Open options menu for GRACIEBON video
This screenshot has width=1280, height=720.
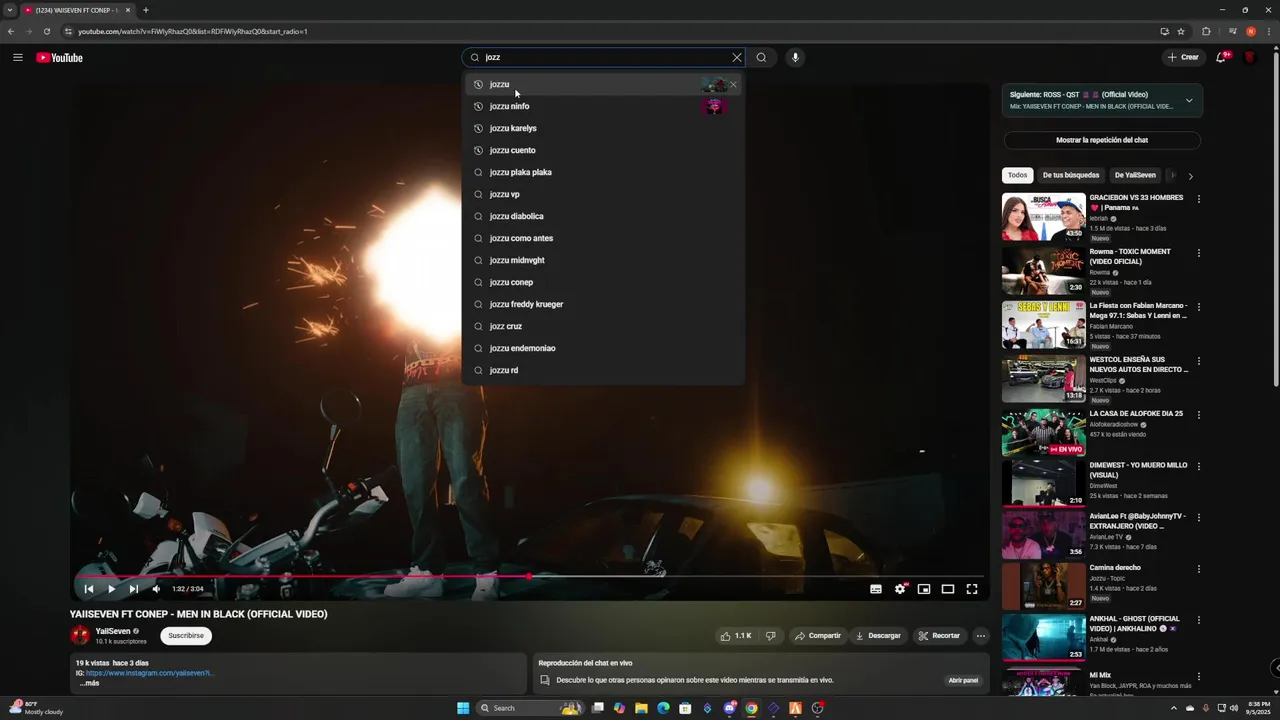[1198, 199]
